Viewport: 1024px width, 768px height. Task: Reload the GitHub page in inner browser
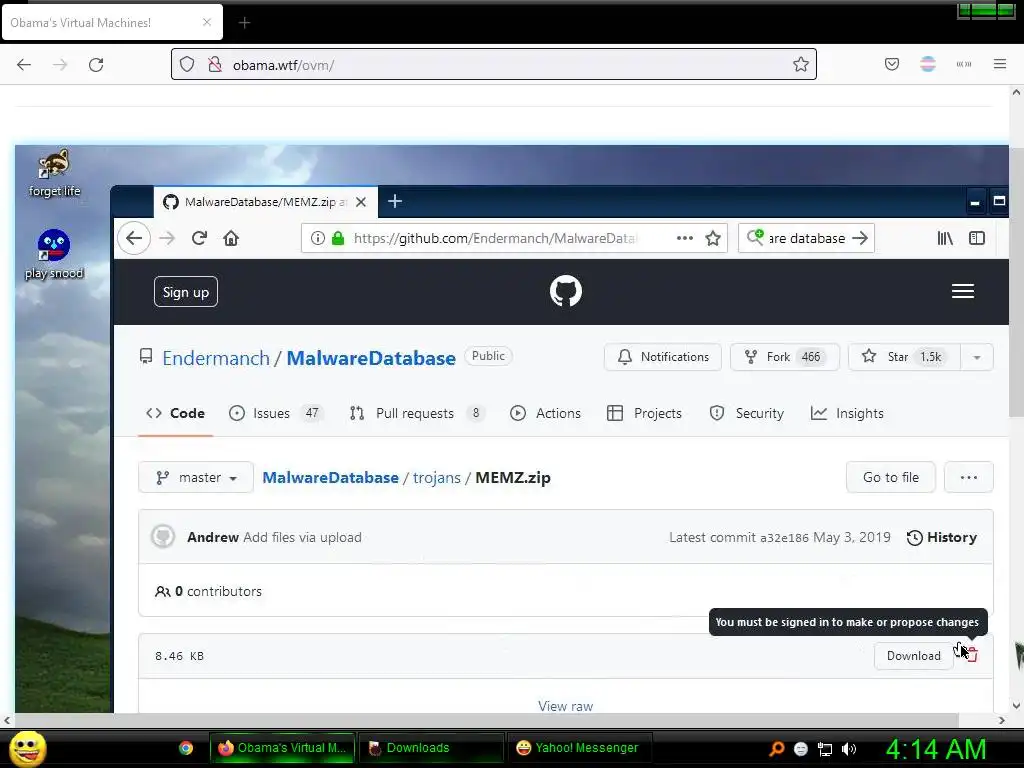point(199,238)
